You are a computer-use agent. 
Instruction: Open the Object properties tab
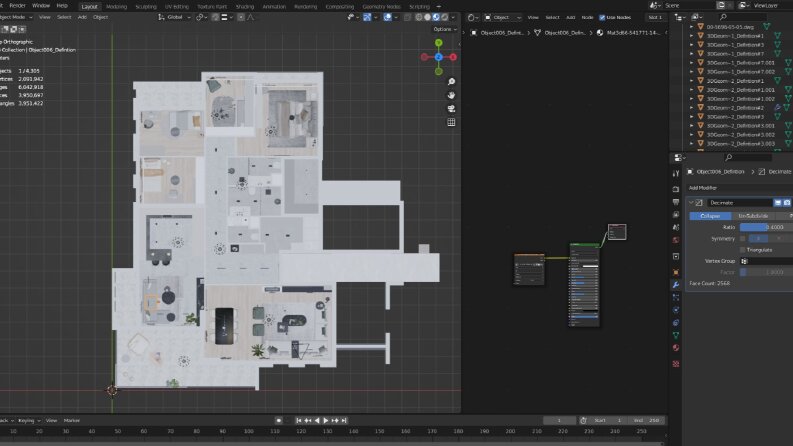[676, 272]
